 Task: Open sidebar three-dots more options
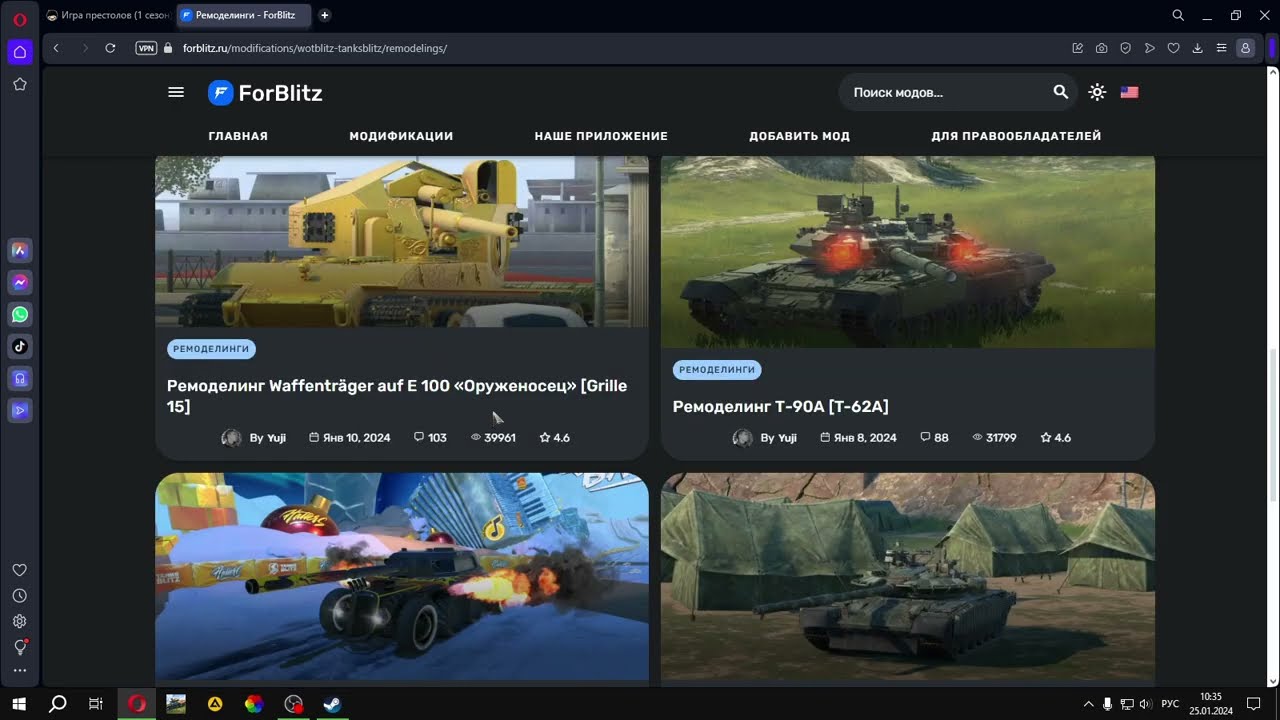click(x=19, y=671)
